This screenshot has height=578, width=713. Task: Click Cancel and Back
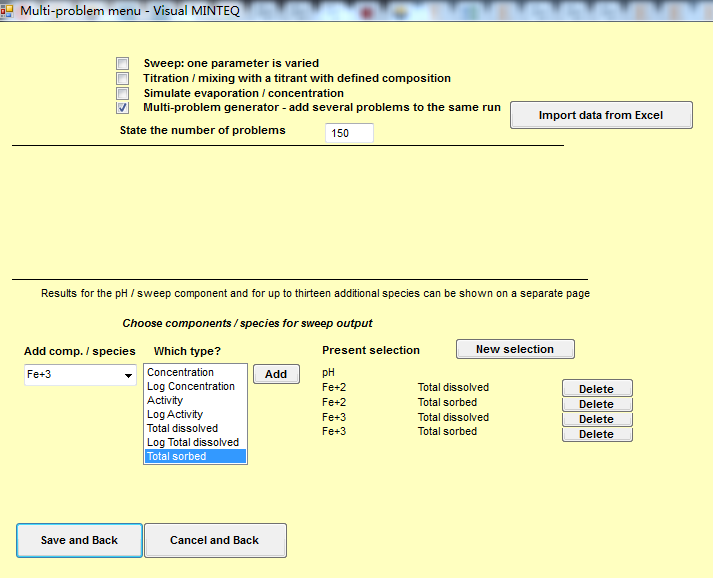pyautogui.click(x=215, y=540)
